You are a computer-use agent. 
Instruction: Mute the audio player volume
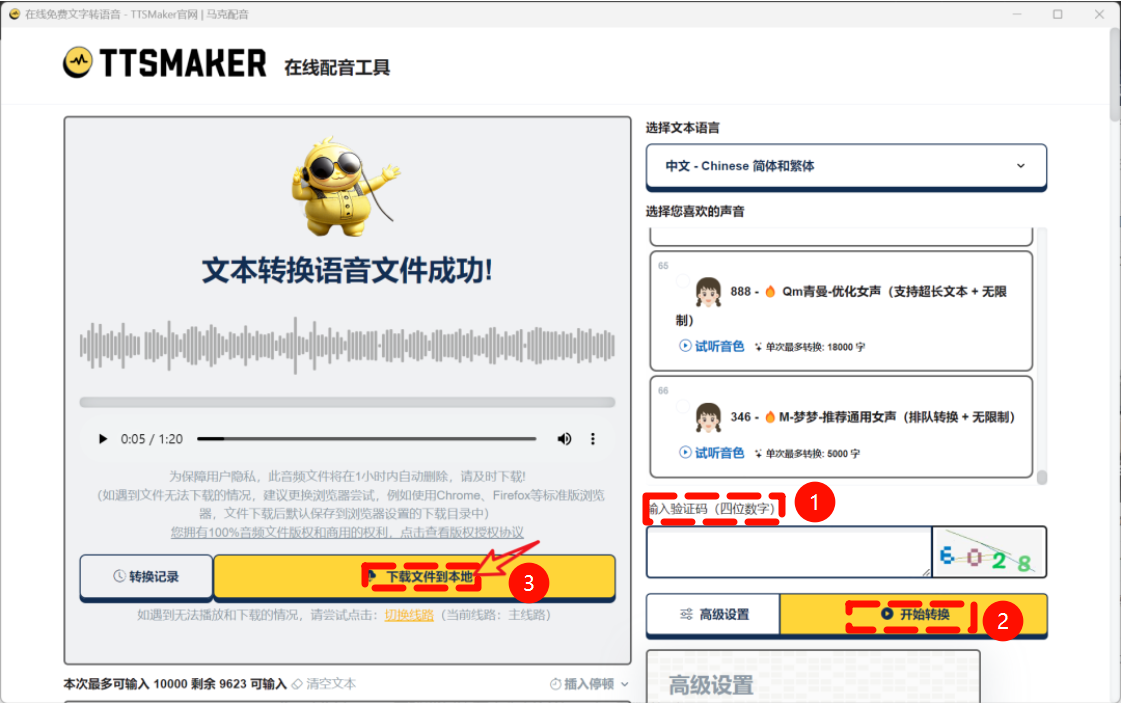(564, 438)
